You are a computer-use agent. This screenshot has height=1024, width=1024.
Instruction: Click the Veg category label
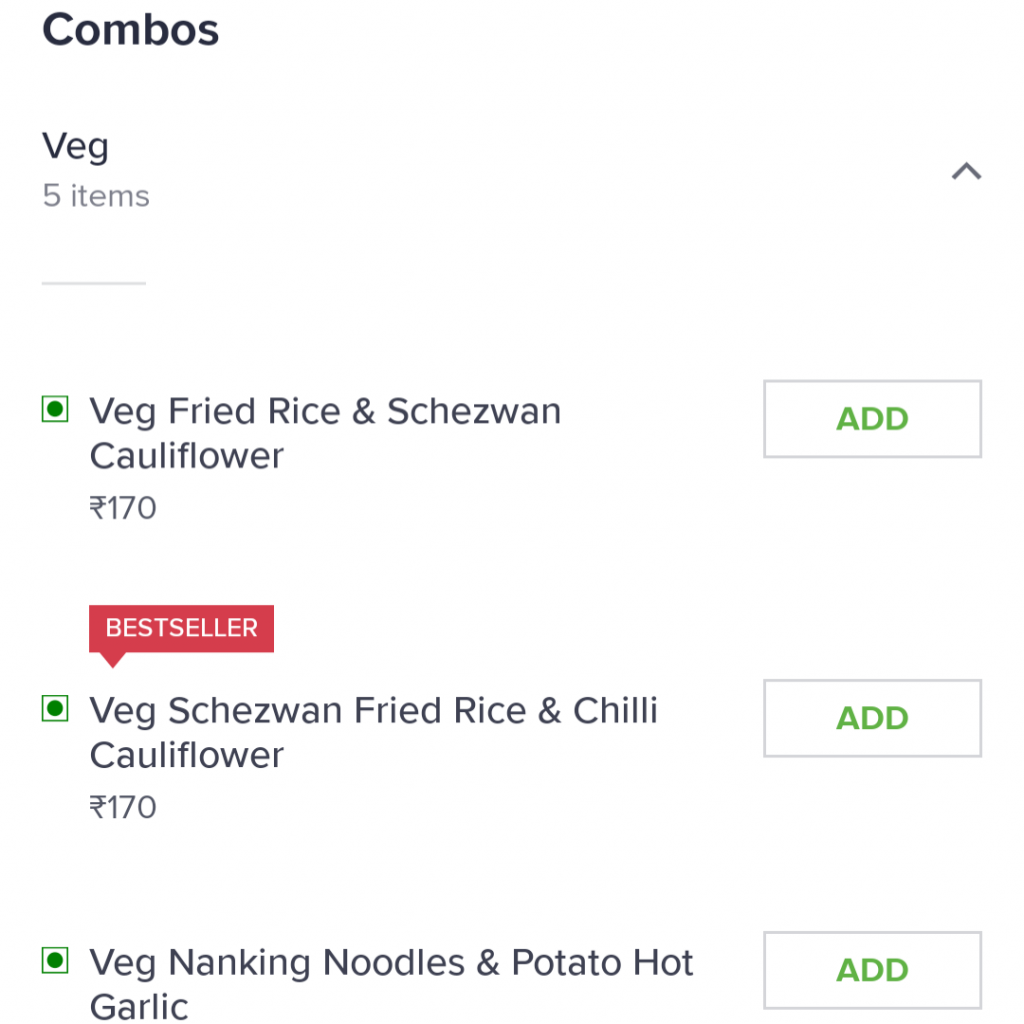[x=75, y=145]
